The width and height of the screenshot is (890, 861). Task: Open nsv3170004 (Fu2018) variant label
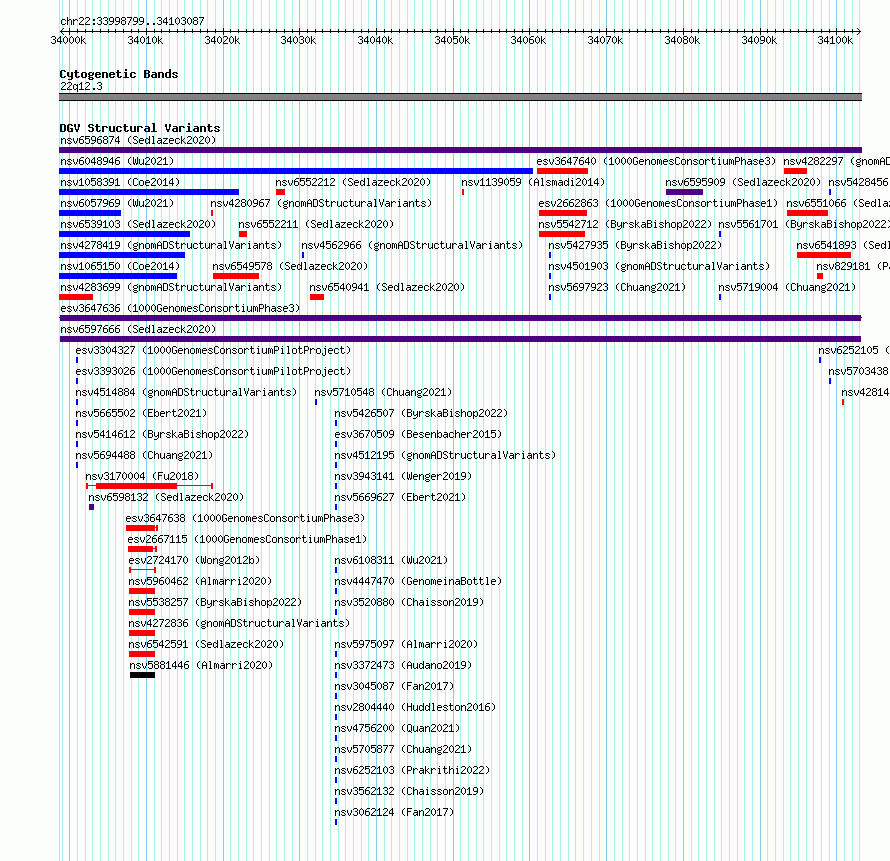[142, 476]
